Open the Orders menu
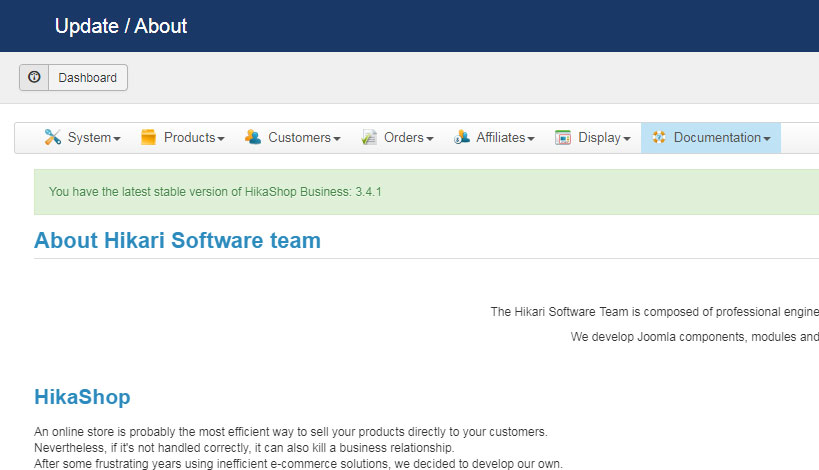819x470 pixels. coord(397,138)
